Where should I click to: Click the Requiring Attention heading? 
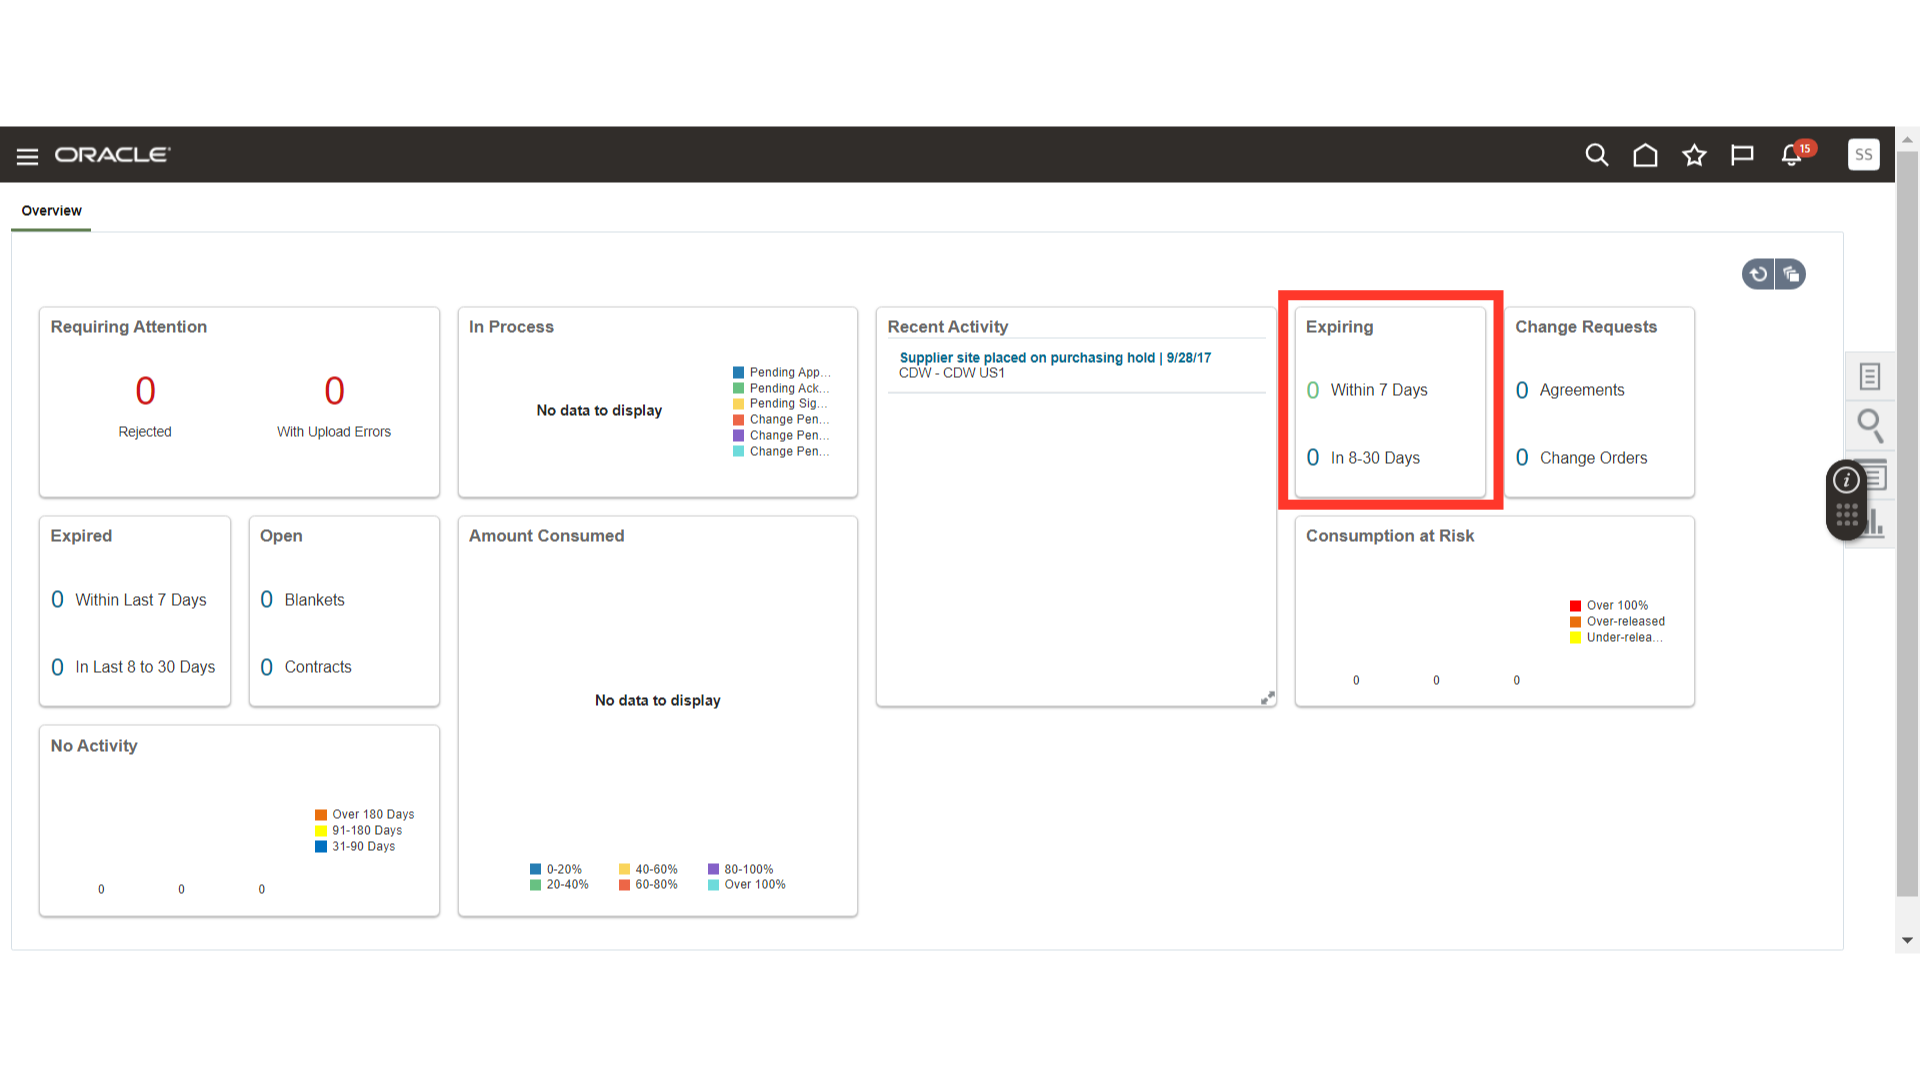click(x=129, y=327)
